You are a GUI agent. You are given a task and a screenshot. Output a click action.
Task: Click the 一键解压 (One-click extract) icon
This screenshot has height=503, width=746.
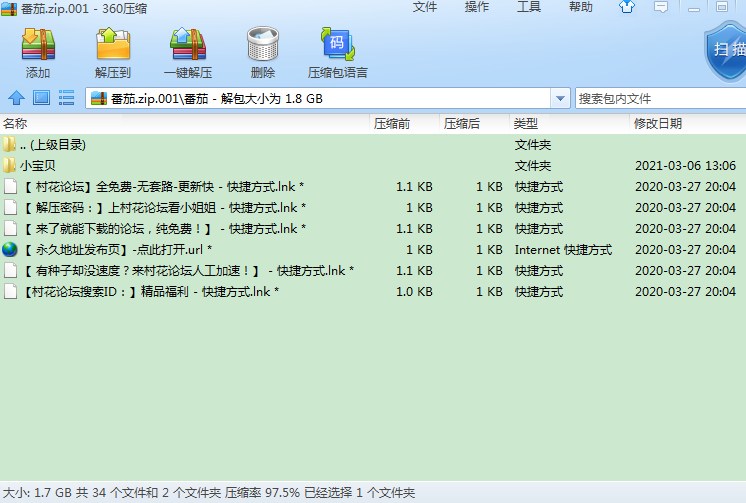(x=187, y=52)
